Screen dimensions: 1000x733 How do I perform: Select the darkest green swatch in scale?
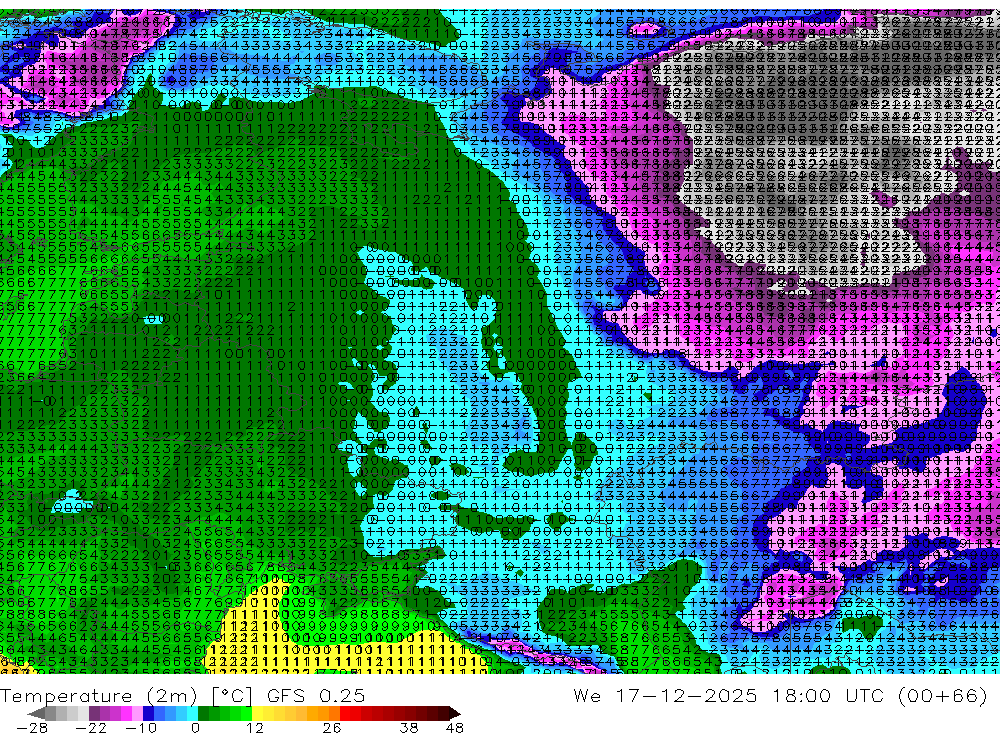203,713
